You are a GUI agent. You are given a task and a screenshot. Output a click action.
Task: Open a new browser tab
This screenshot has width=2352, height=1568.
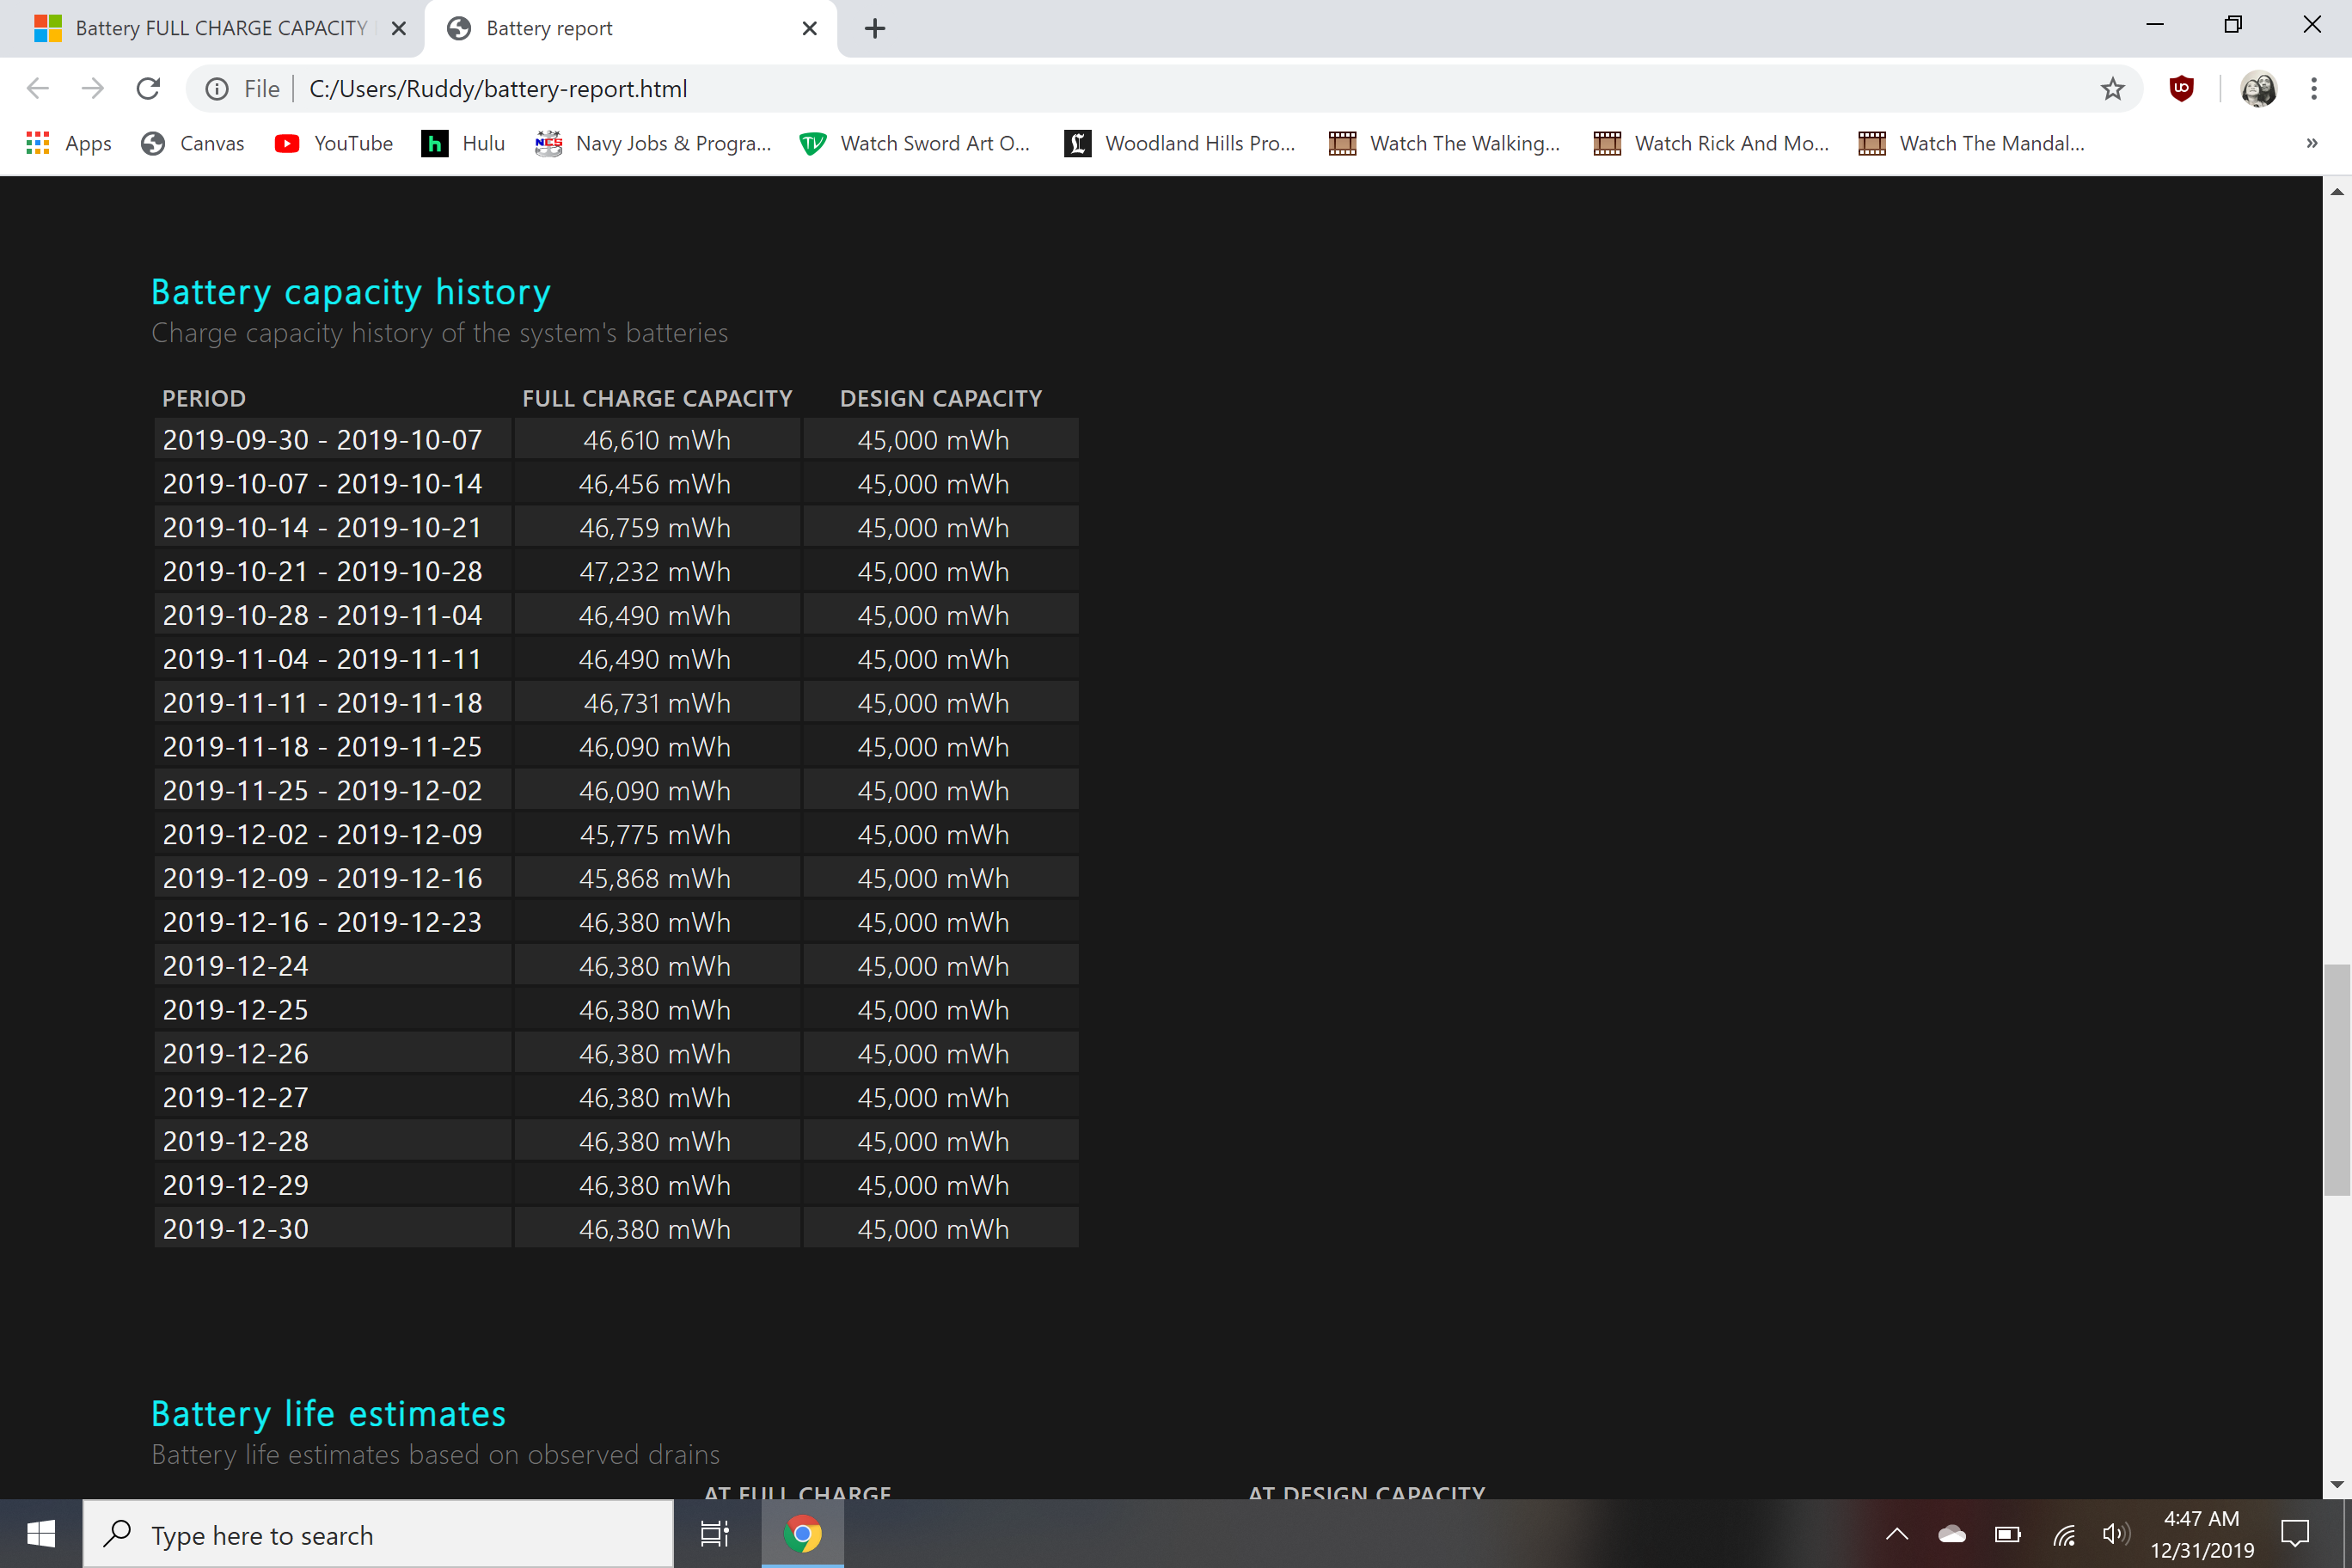click(x=874, y=28)
